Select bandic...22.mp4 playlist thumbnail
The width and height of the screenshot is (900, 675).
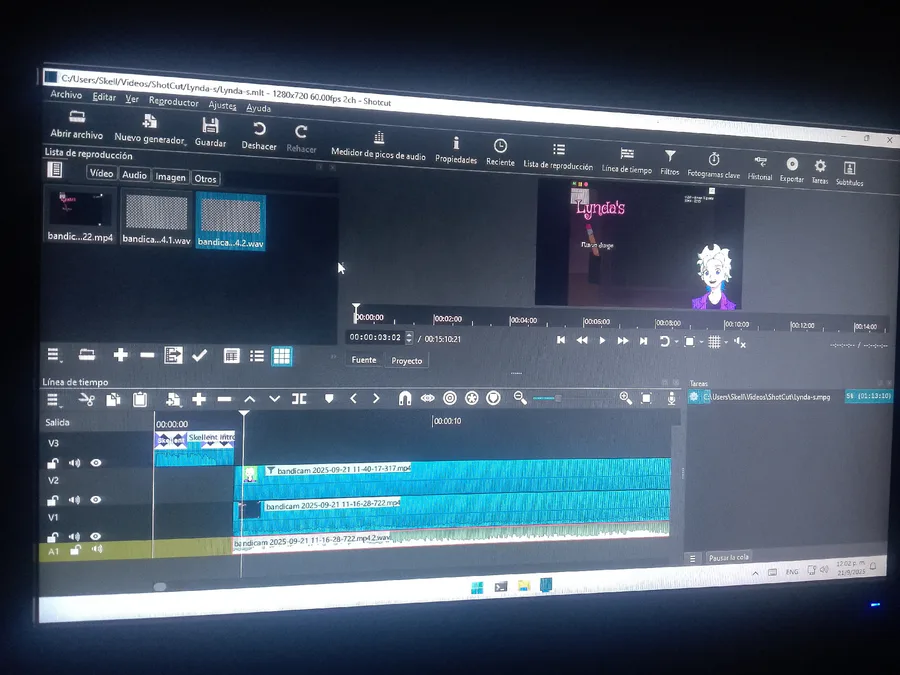pyautogui.click(x=80, y=216)
